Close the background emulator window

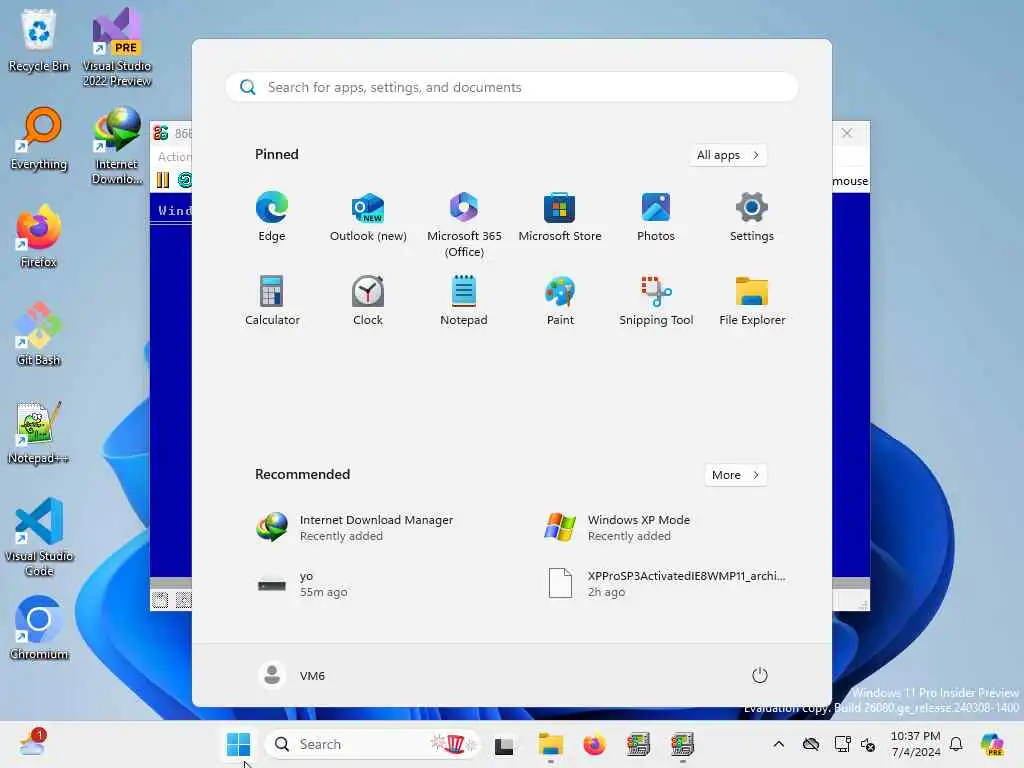[847, 133]
